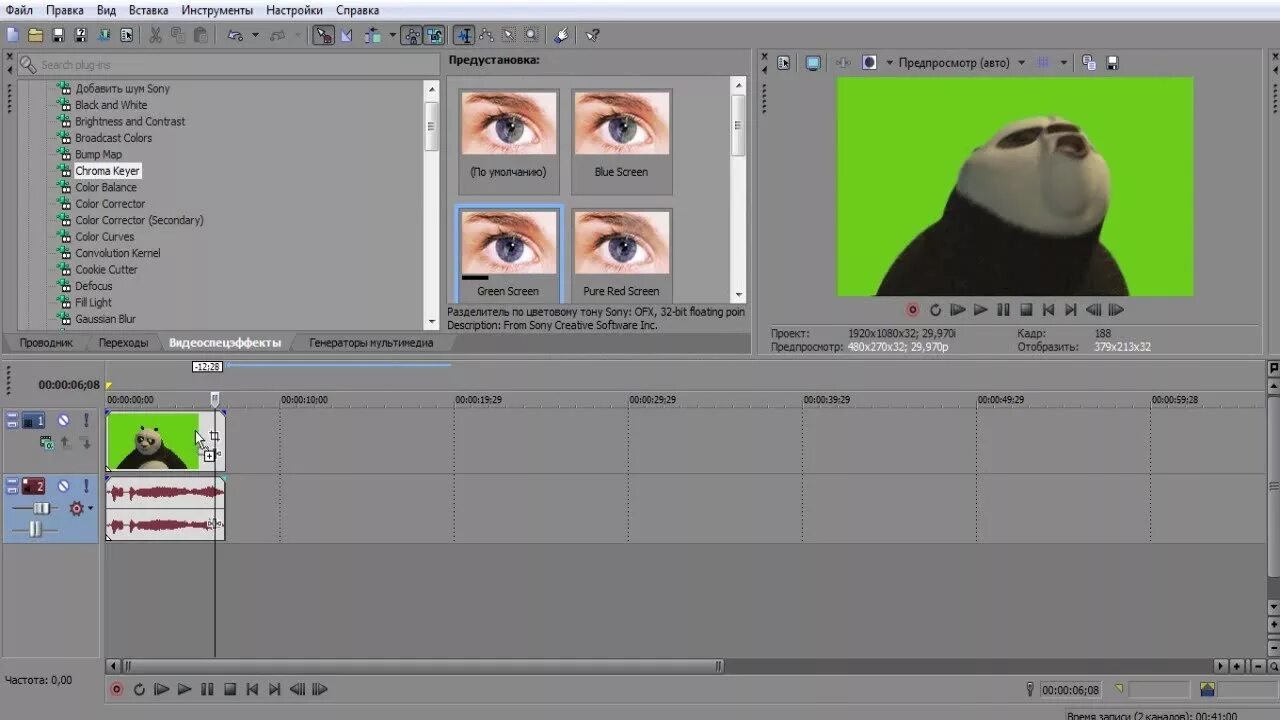This screenshot has height=720, width=1280.
Task: Pause the video preview
Action: pyautogui.click(x=1003, y=310)
